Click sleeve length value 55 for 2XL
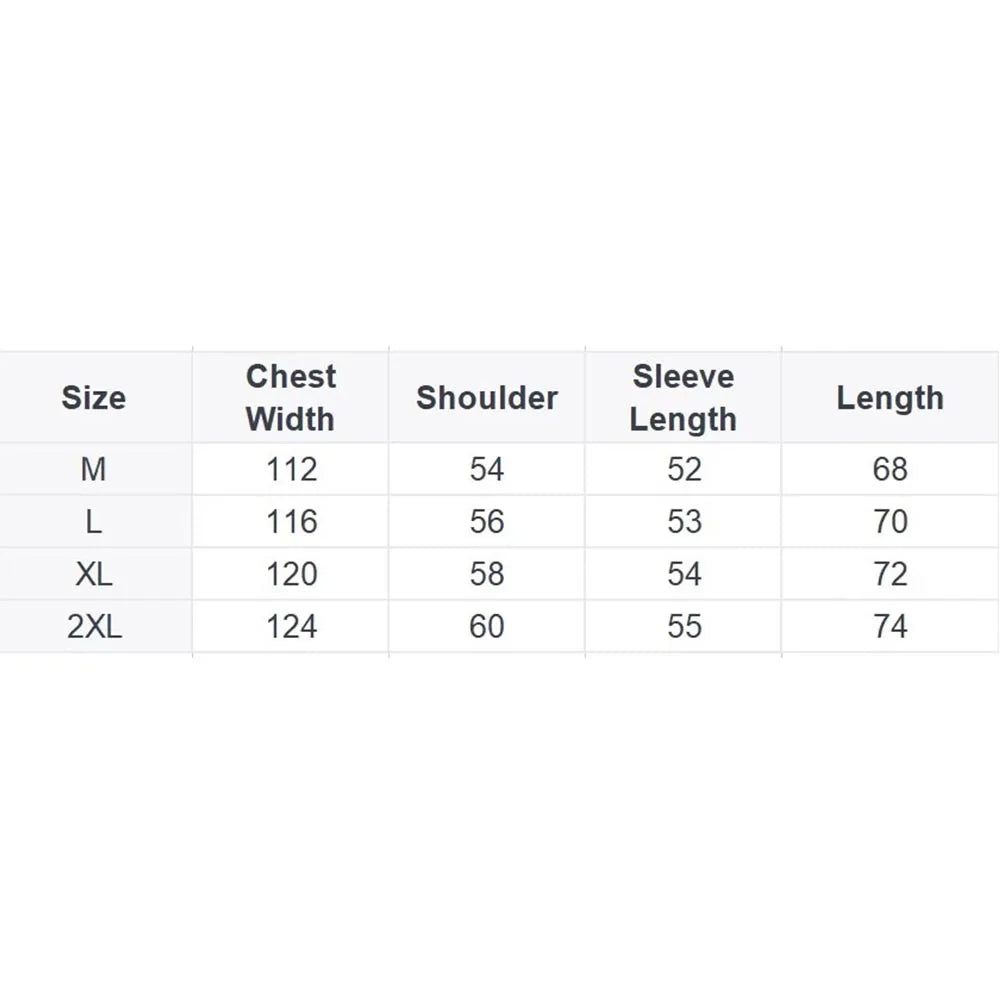 [x=684, y=627]
